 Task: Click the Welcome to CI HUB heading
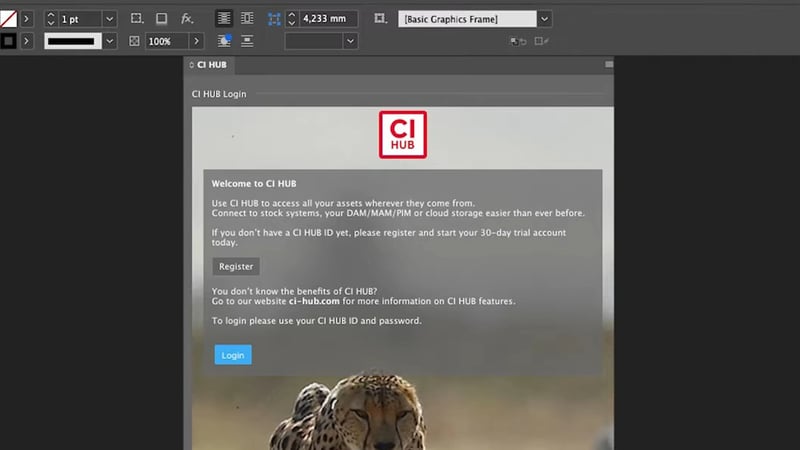(x=254, y=184)
